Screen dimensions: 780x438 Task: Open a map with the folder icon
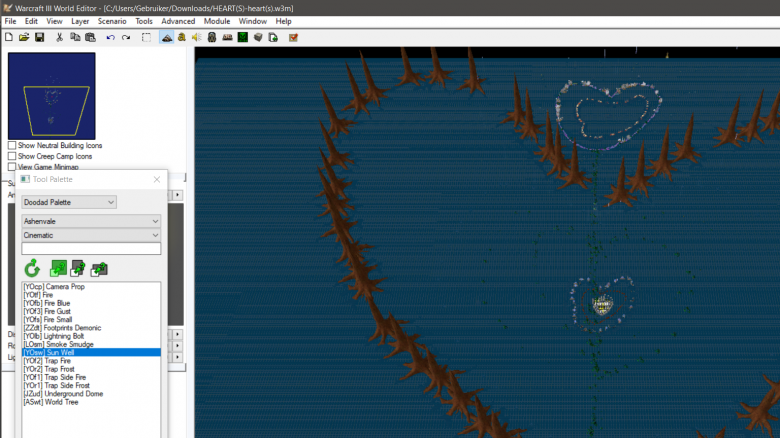pos(24,37)
